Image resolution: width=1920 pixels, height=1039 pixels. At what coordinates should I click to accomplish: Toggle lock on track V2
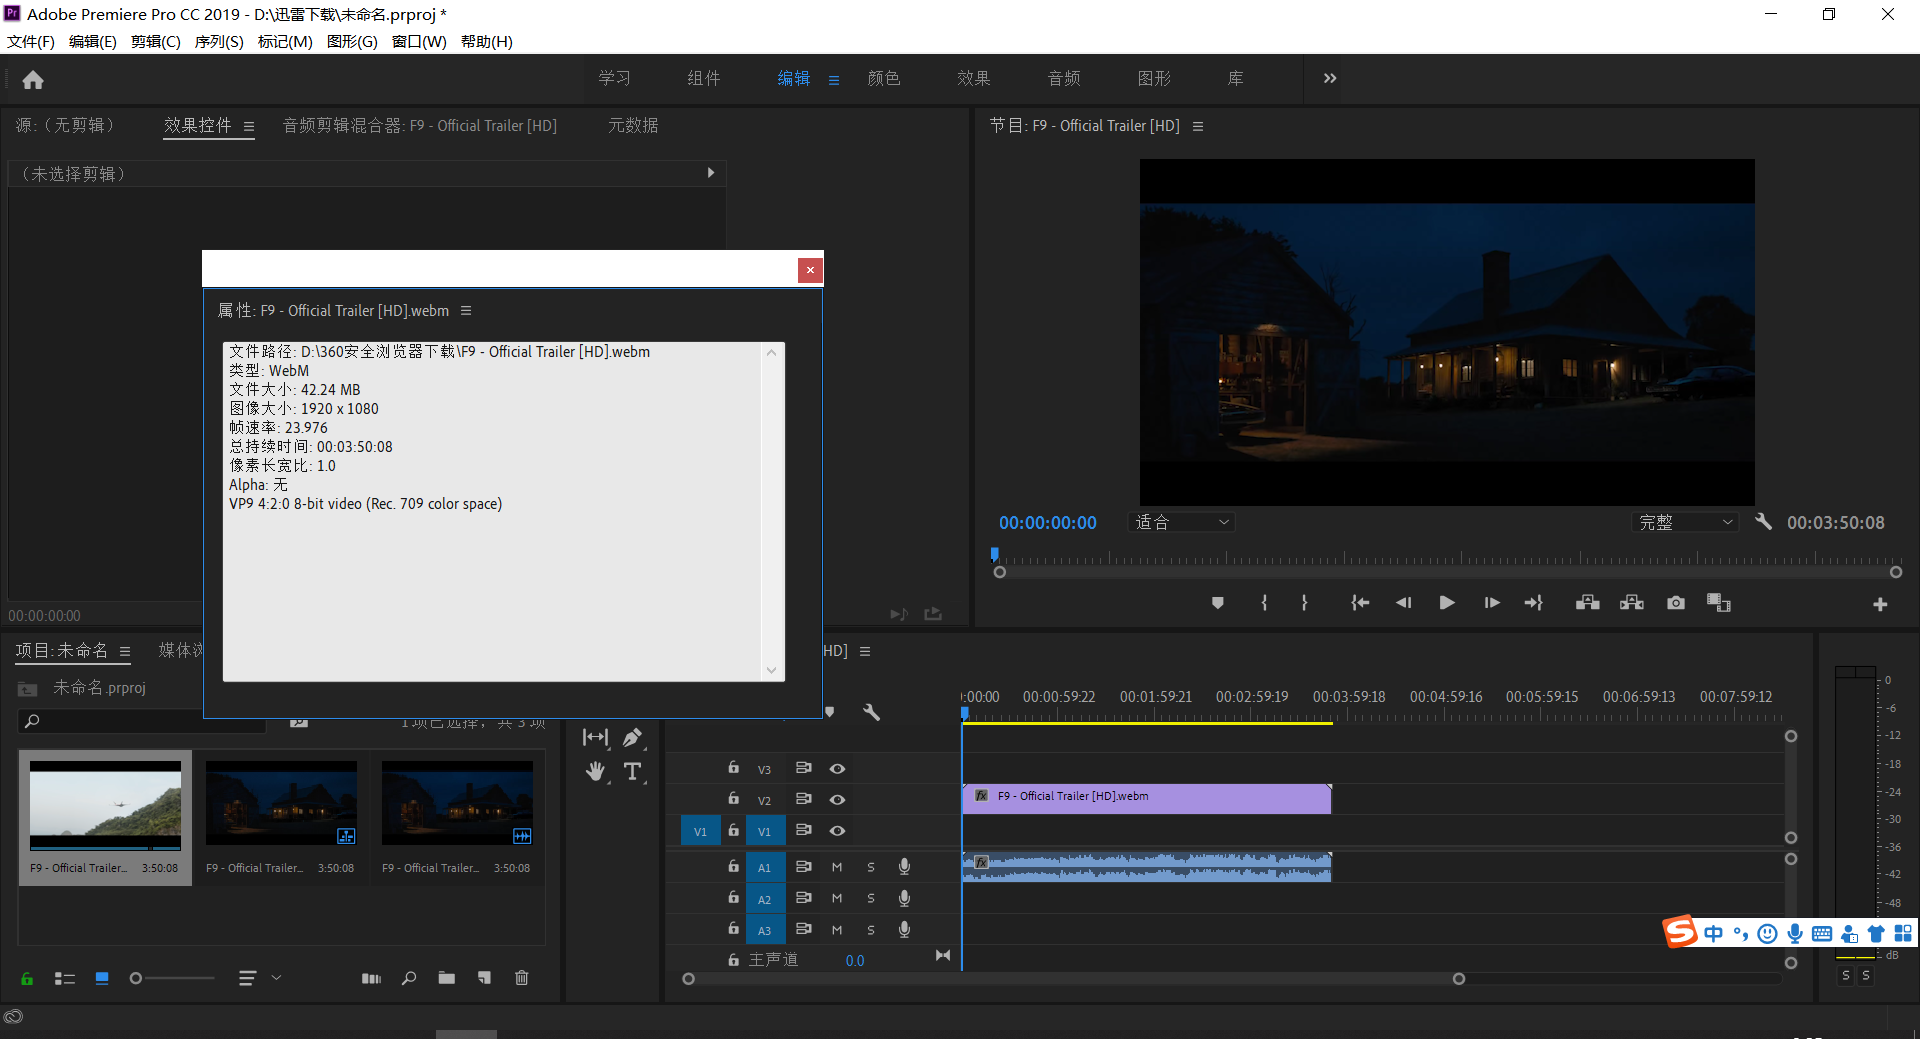pyautogui.click(x=733, y=799)
